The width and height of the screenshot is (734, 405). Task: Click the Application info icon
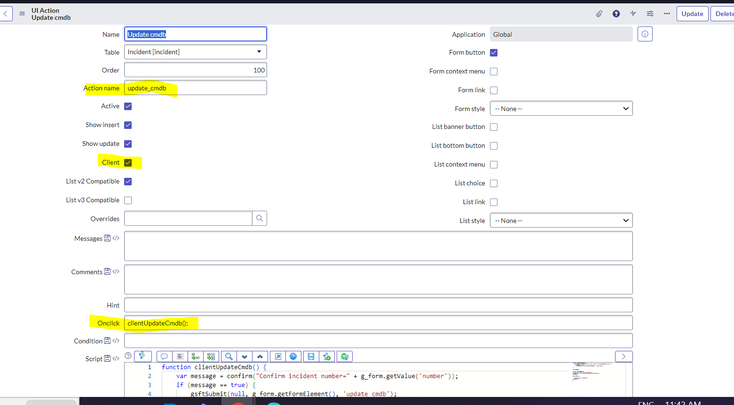click(x=645, y=34)
